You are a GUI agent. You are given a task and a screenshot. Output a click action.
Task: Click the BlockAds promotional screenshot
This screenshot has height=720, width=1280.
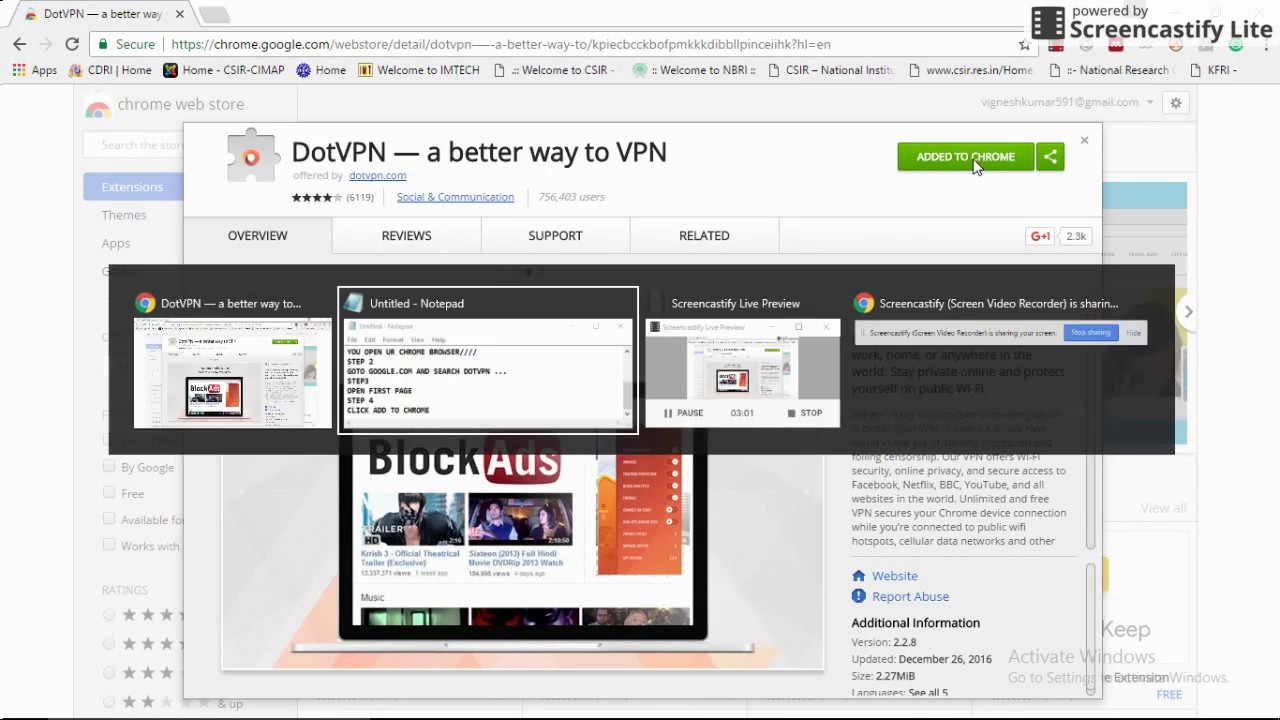pyautogui.click(x=523, y=548)
